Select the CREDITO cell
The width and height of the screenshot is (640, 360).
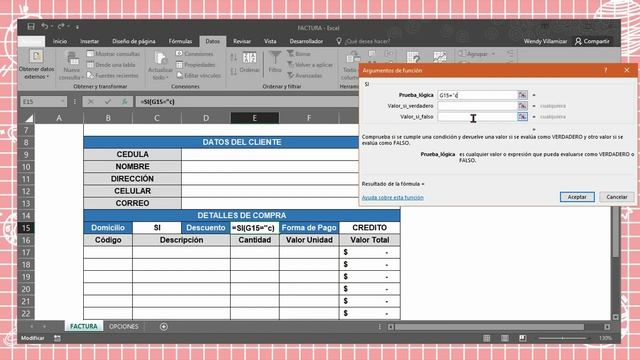(x=369, y=228)
